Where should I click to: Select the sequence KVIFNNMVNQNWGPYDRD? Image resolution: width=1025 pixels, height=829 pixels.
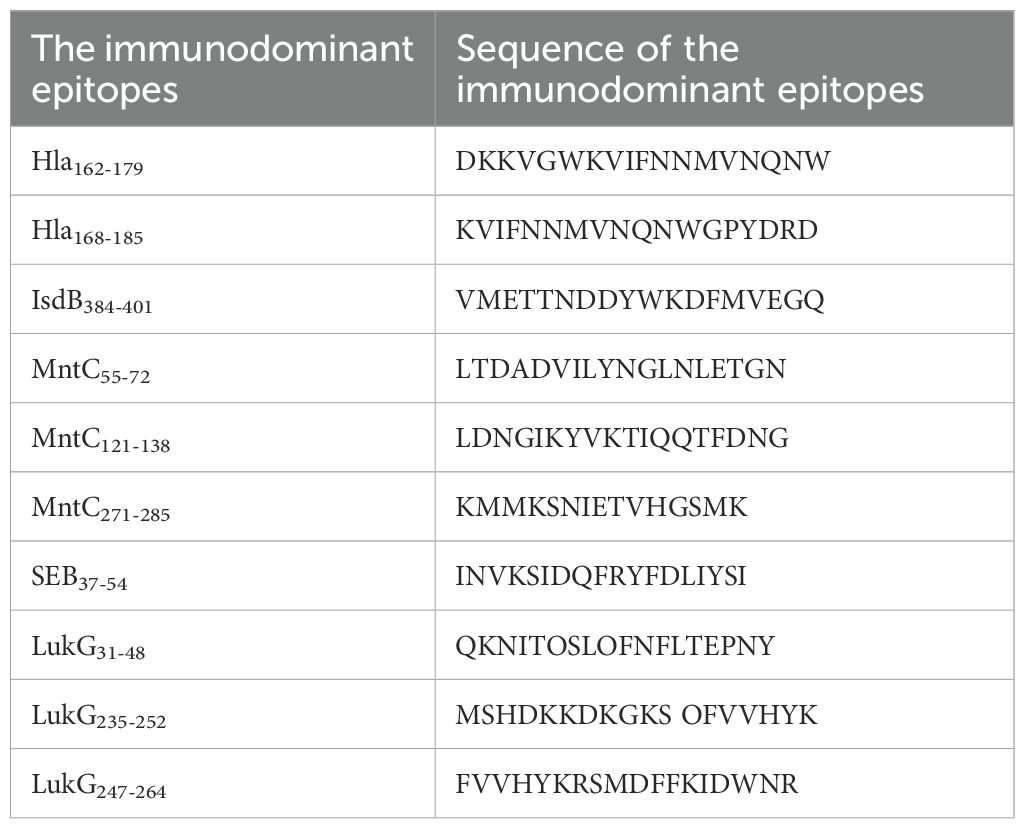tap(636, 230)
